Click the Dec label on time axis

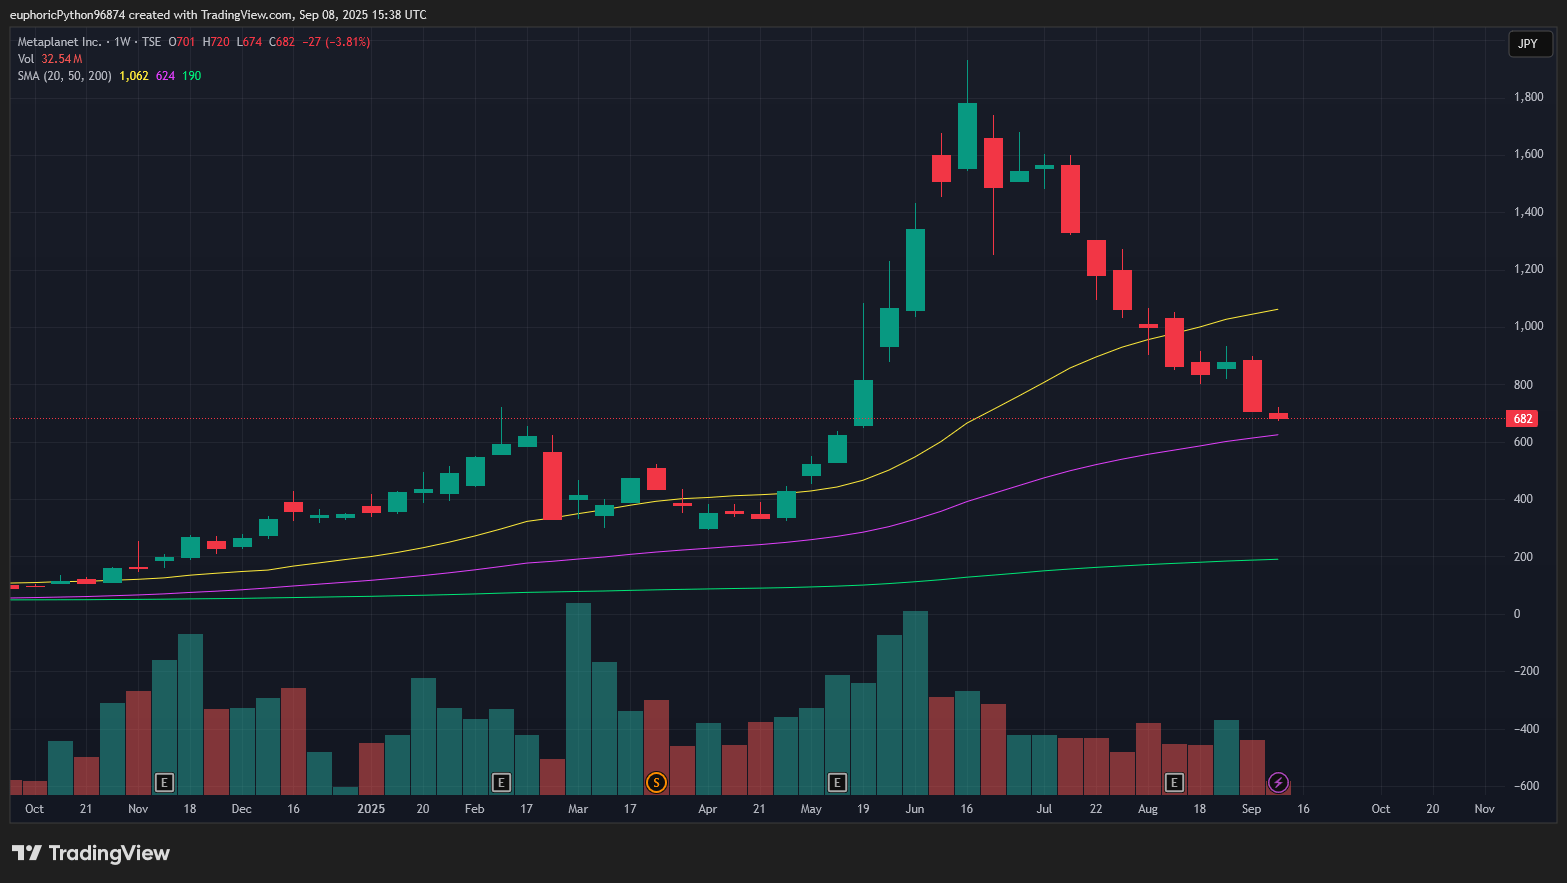(242, 809)
